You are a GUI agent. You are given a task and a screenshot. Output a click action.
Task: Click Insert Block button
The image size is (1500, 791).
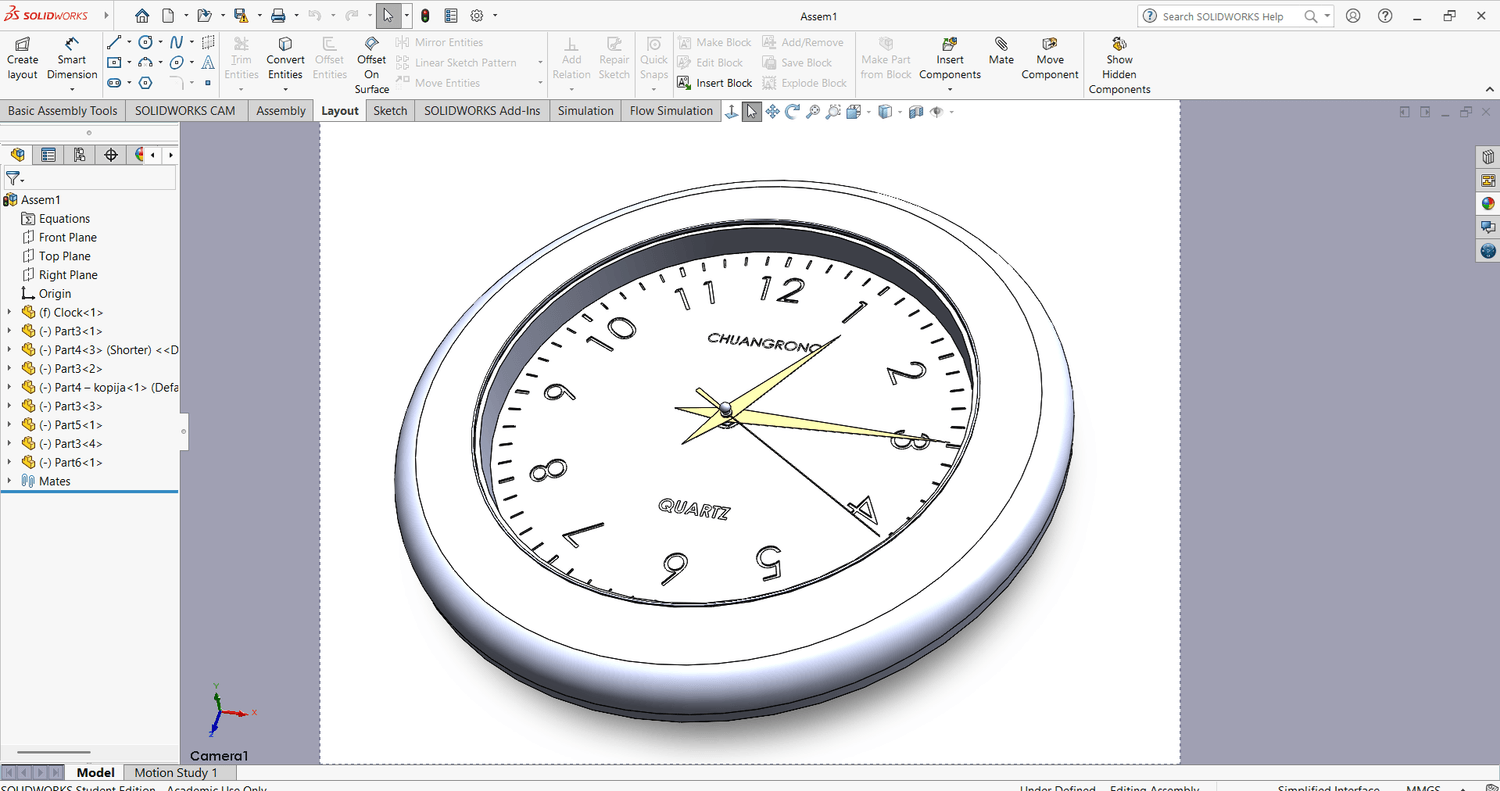tap(715, 83)
